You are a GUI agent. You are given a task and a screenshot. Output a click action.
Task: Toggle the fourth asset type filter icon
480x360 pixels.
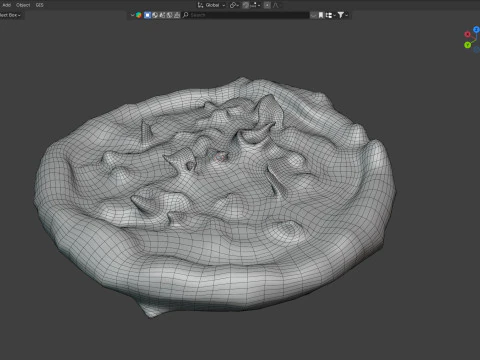pyautogui.click(x=169, y=15)
